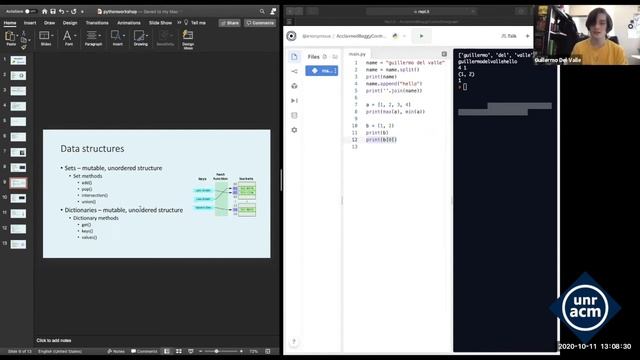Open the Version control share icon in sidebar
Viewport: 640px width, 360px height.
[x=294, y=71]
